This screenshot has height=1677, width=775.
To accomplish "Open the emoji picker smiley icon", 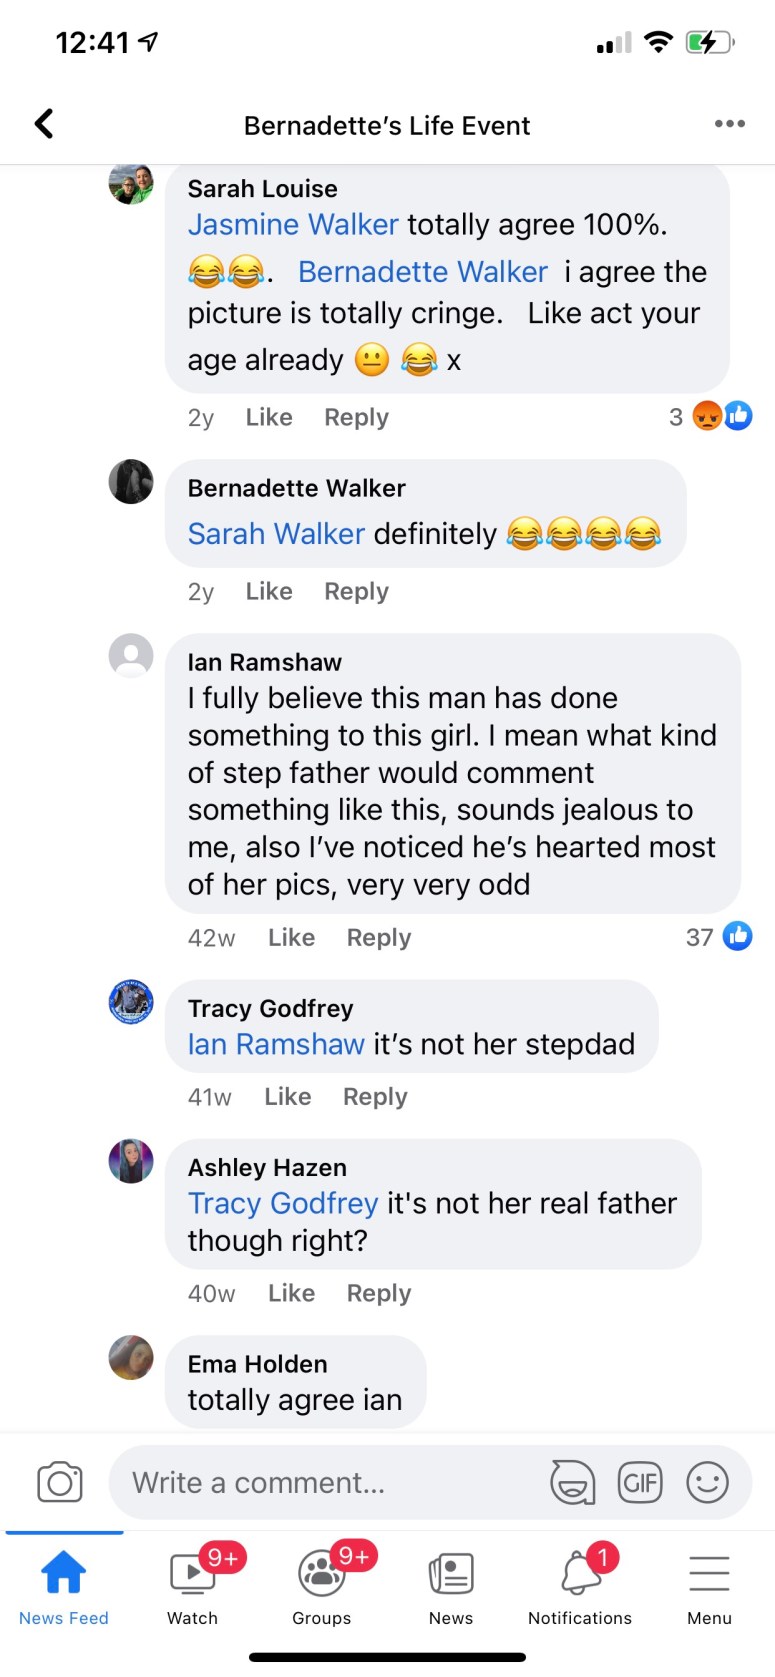I will pos(707,1482).
